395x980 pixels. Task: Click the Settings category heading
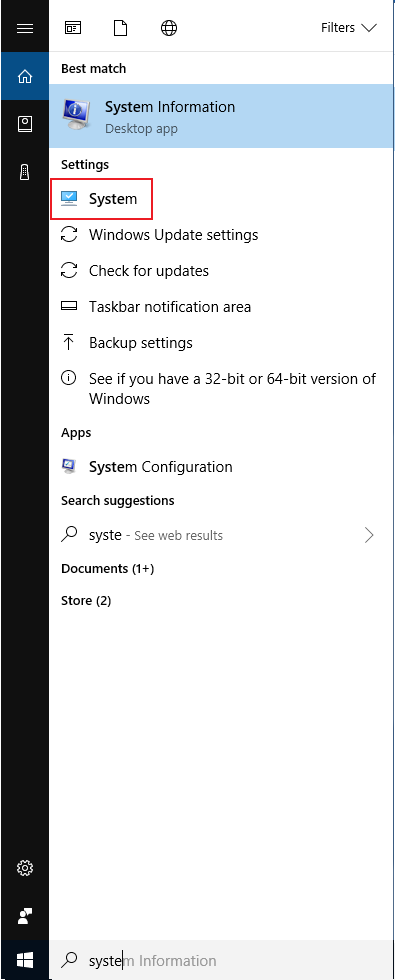point(85,165)
